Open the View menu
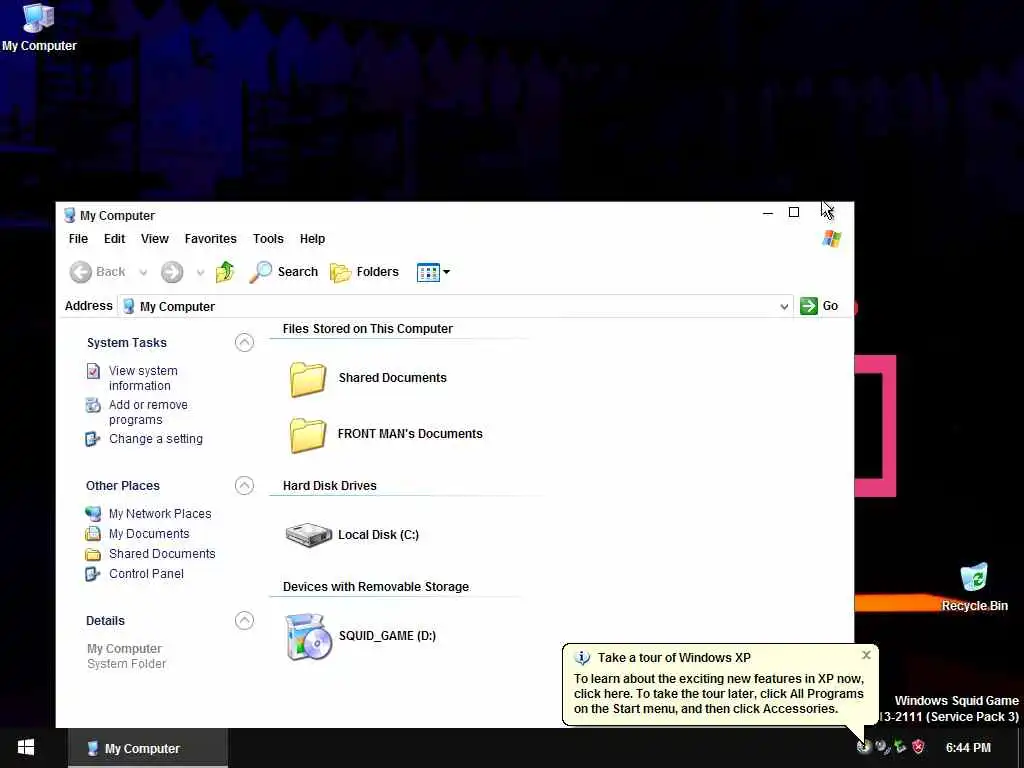Screen dimensions: 1024x768 (x=155, y=239)
